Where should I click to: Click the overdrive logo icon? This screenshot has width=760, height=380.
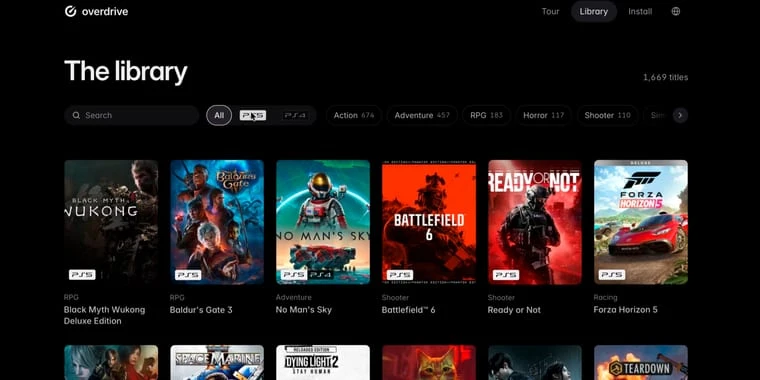tap(70, 11)
